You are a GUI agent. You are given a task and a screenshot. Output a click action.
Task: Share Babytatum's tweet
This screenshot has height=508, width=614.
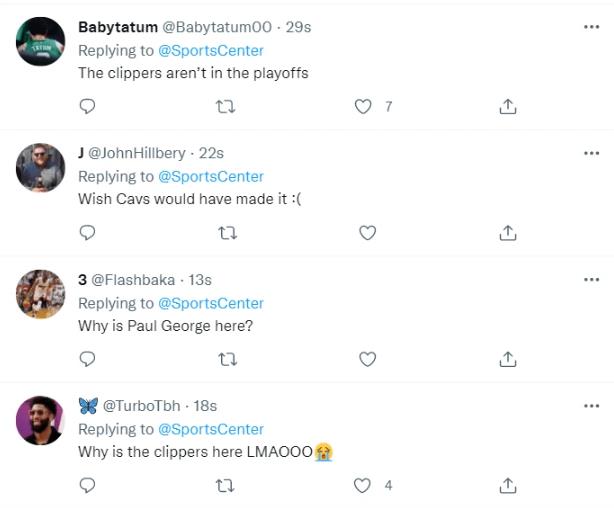pos(507,106)
